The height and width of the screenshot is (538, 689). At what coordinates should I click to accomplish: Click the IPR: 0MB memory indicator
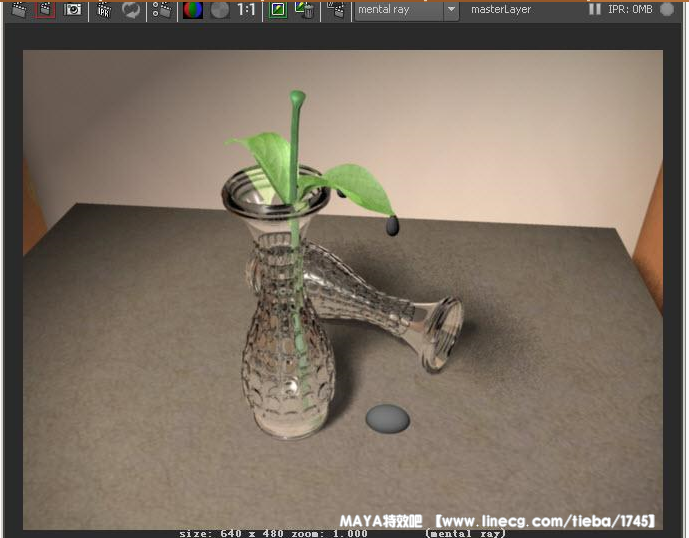point(630,10)
